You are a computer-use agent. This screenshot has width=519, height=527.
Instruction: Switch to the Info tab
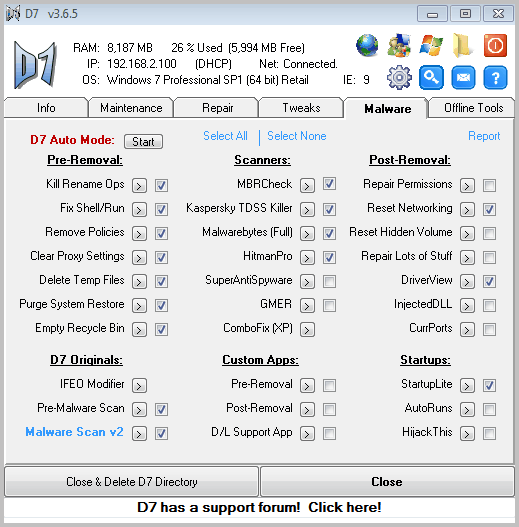tap(46, 108)
